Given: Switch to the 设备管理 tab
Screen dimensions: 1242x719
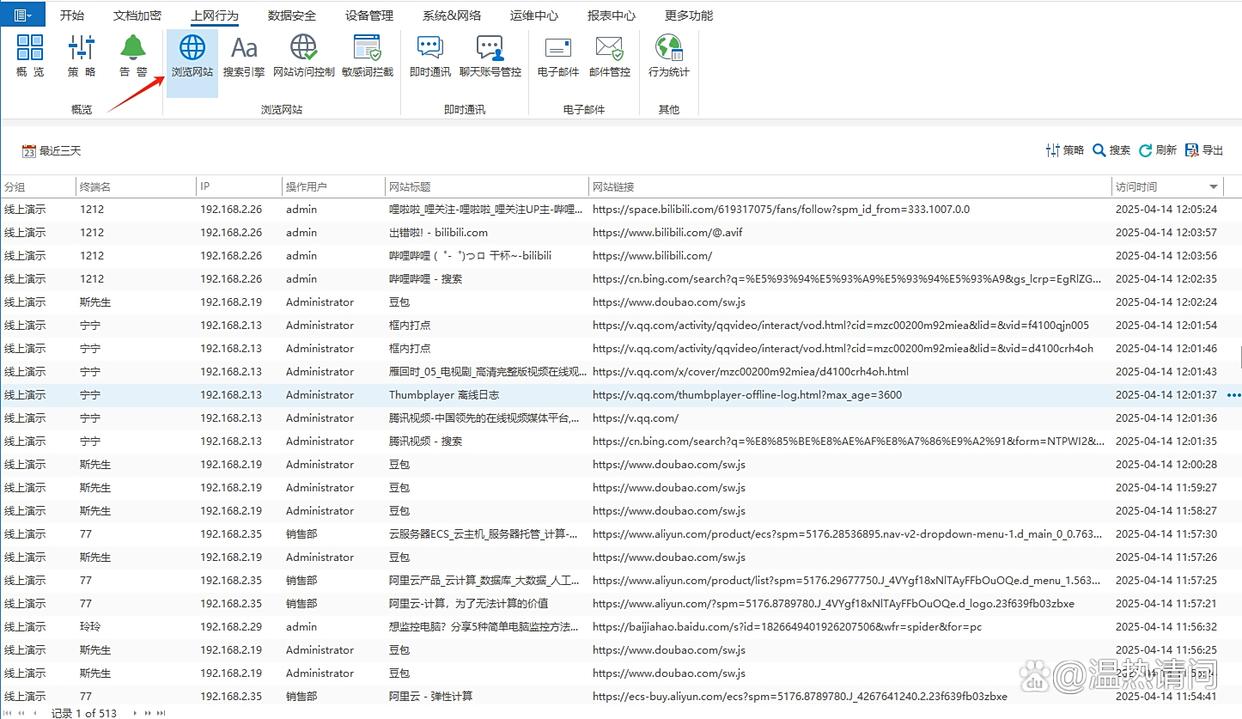Looking at the screenshot, I should (x=369, y=15).
